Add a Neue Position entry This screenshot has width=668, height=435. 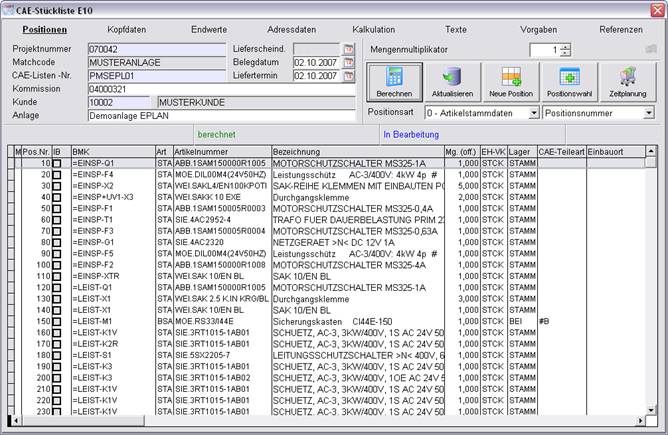[511, 83]
